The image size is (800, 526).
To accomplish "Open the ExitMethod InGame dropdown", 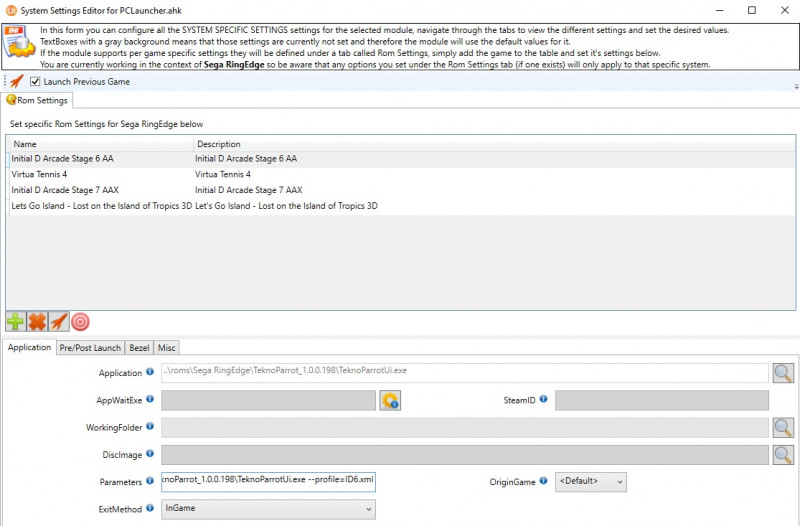I will coord(268,509).
